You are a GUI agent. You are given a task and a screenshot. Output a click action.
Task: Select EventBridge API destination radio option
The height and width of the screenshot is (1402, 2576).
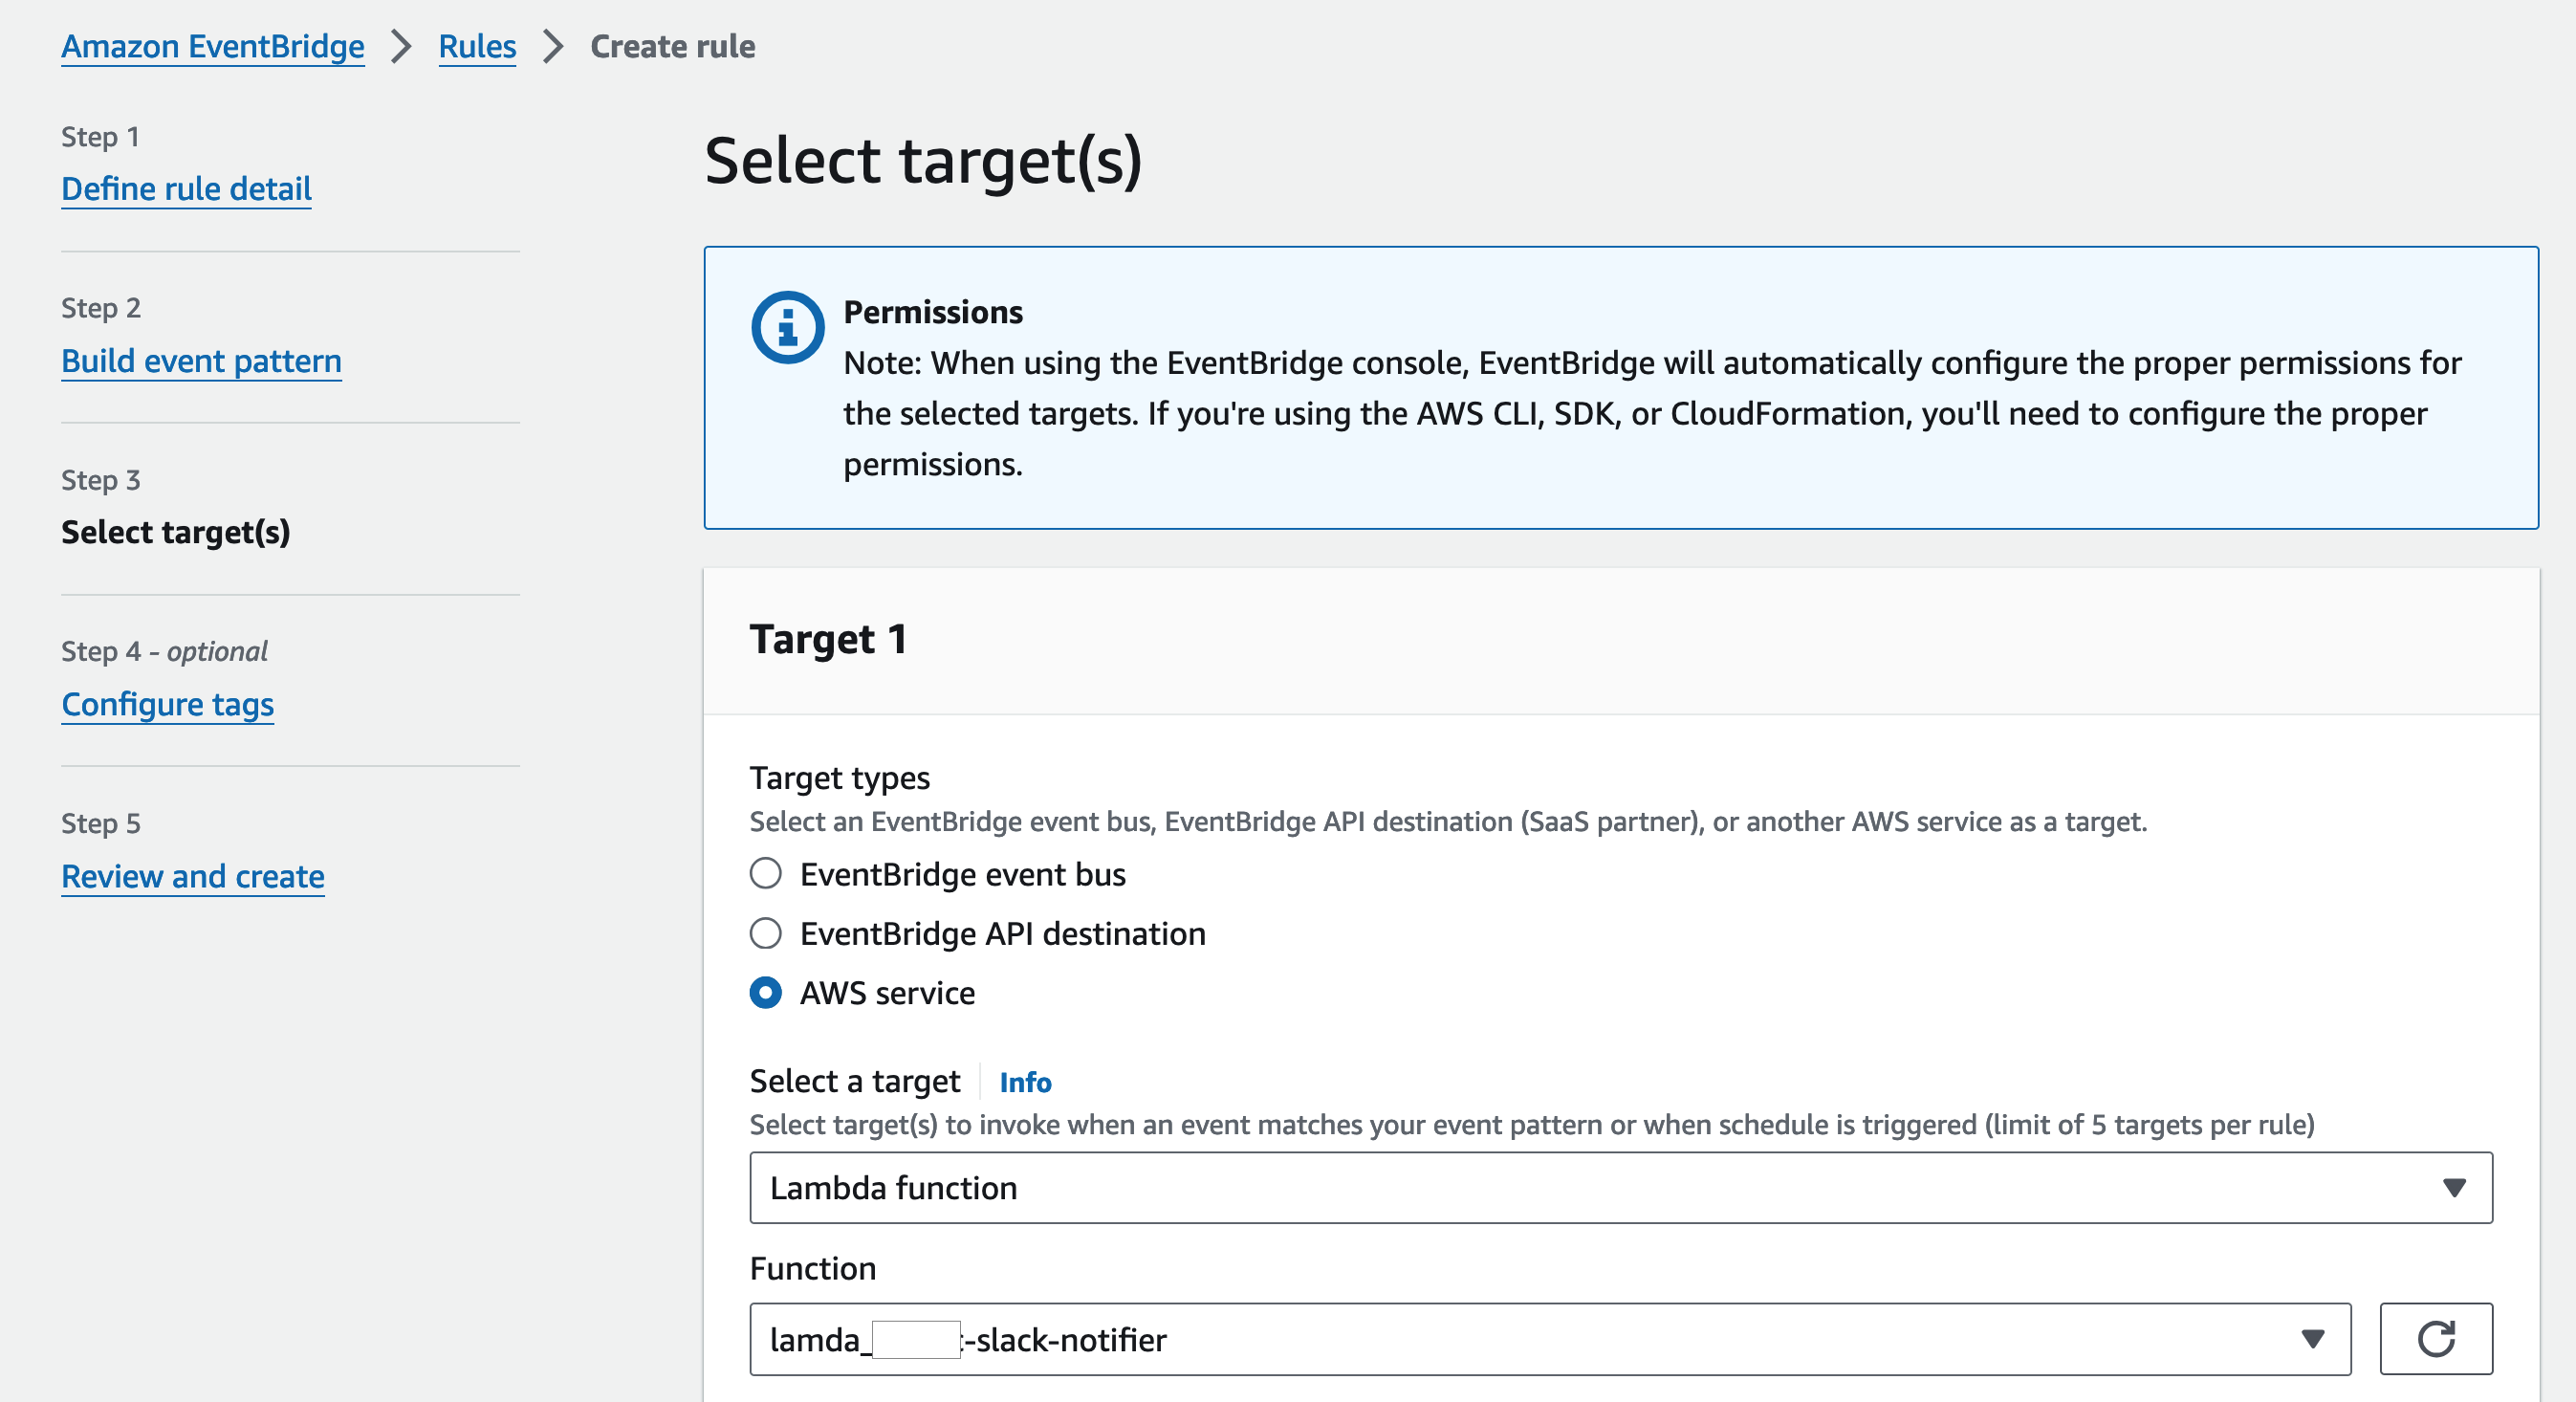click(x=766, y=933)
